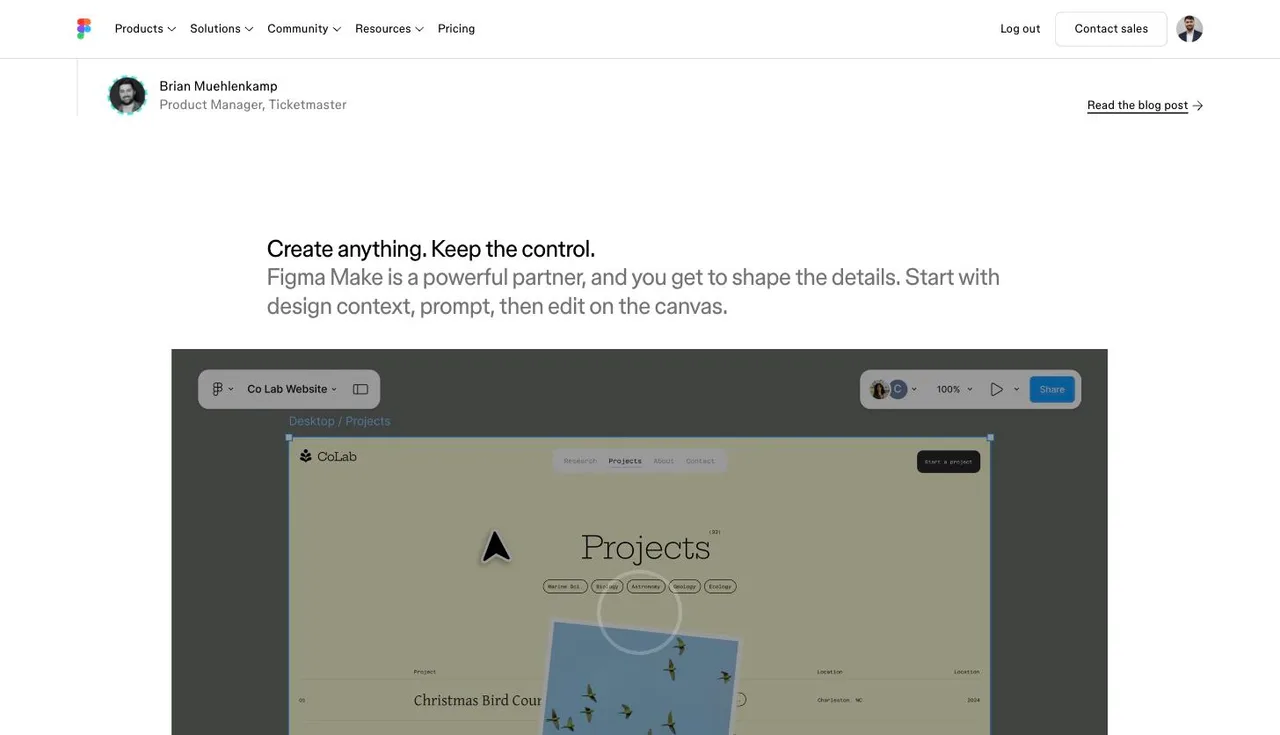
Task: Expand the collaborators chevron in mockup
Action: point(914,389)
